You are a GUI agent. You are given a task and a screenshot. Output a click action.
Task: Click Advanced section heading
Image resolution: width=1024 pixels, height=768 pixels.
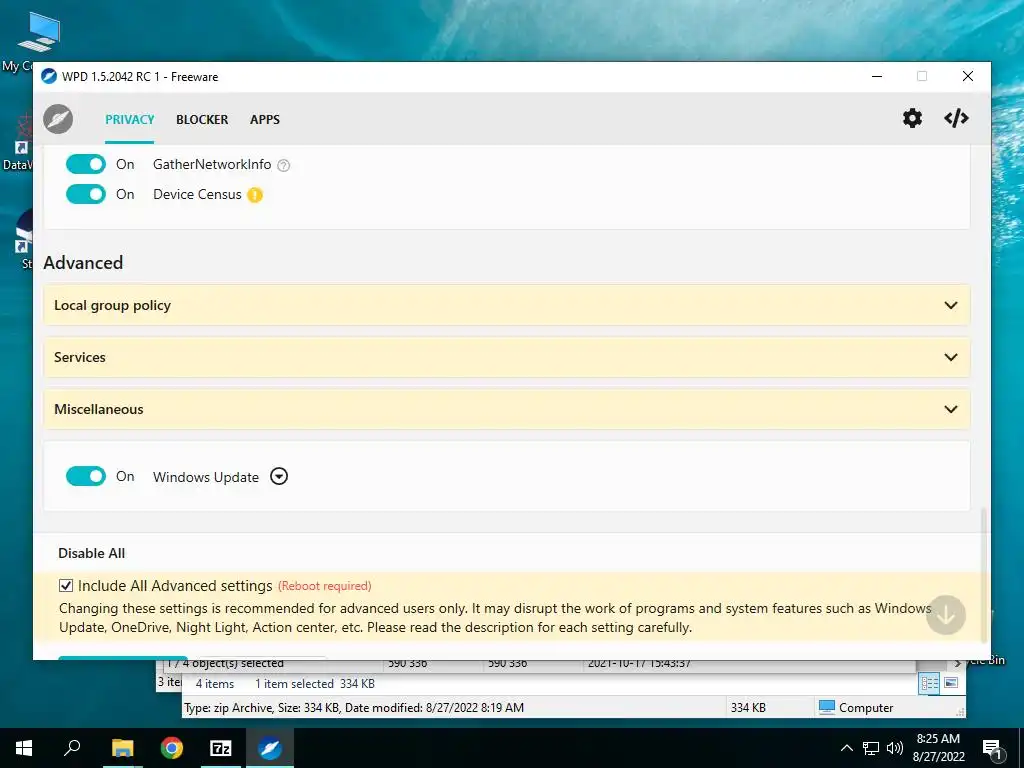[x=83, y=263]
